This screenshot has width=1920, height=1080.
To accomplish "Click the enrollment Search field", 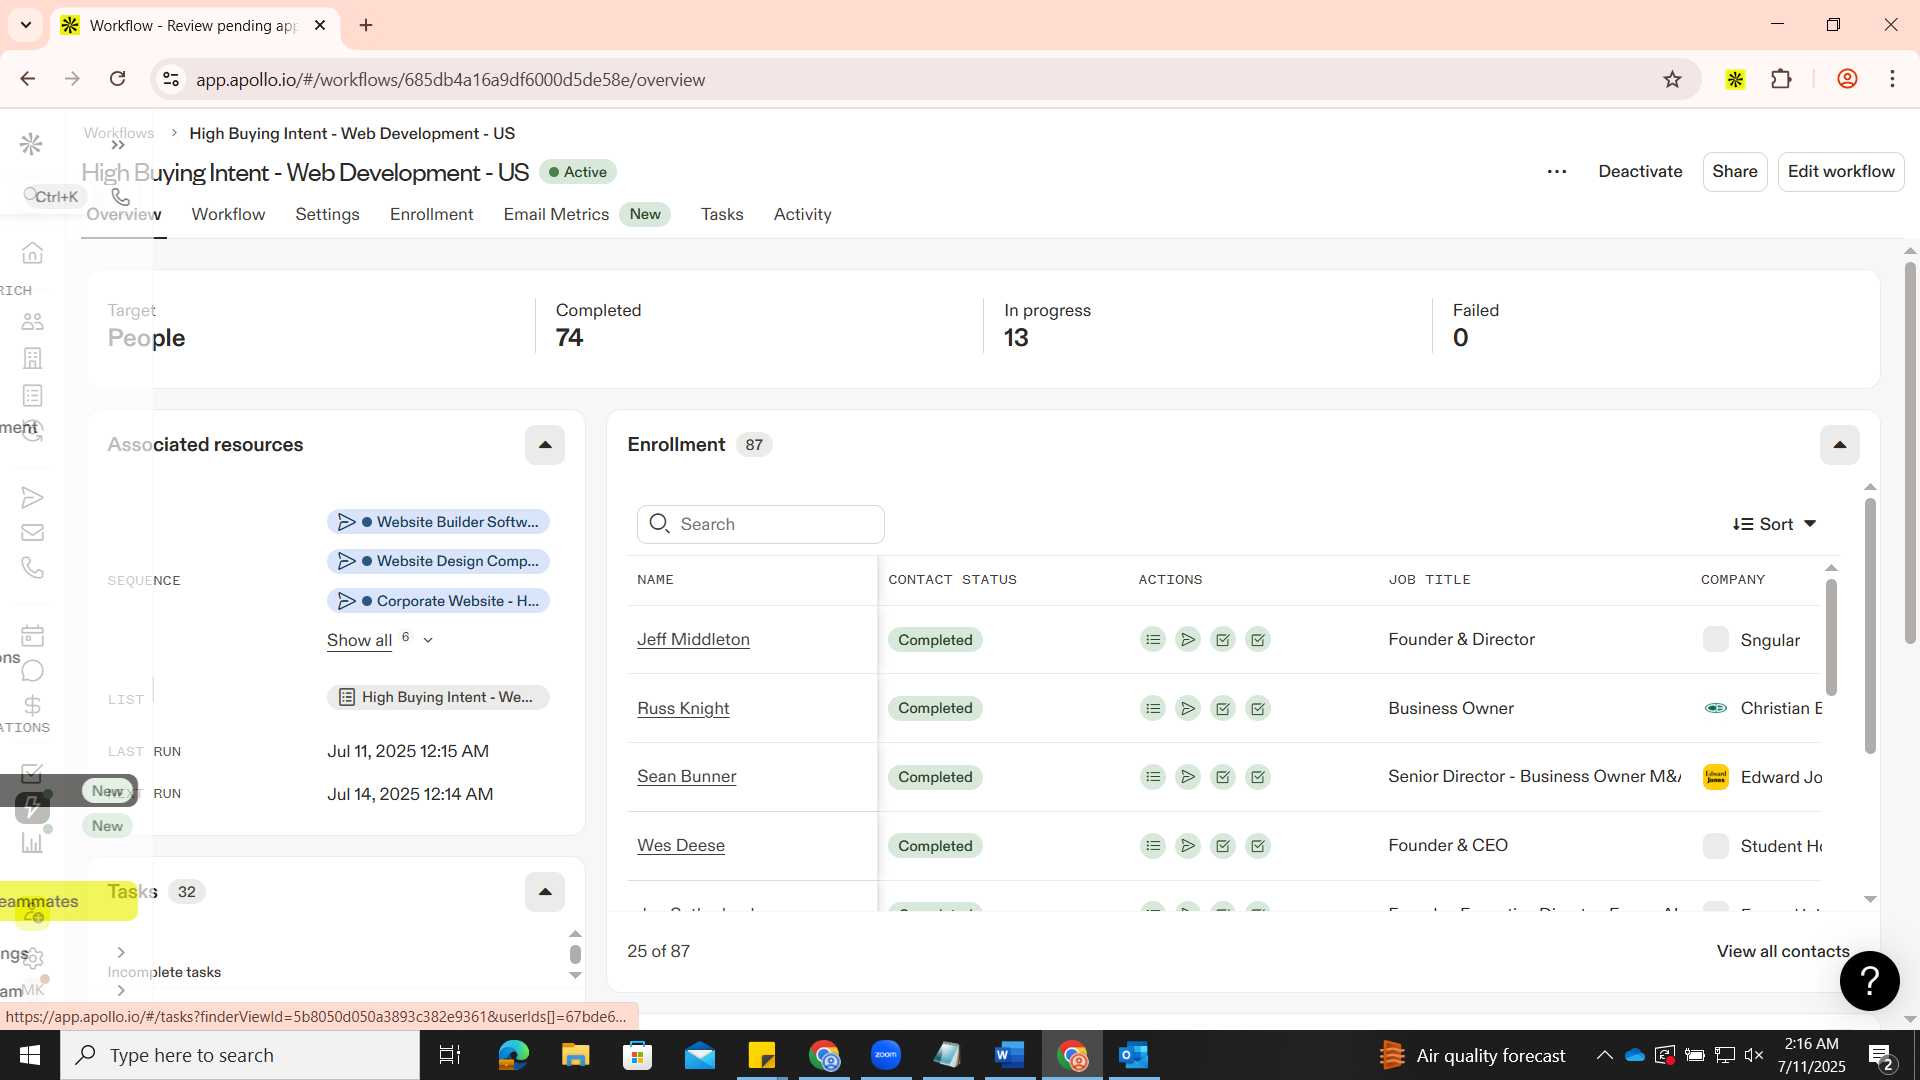I will click(761, 524).
